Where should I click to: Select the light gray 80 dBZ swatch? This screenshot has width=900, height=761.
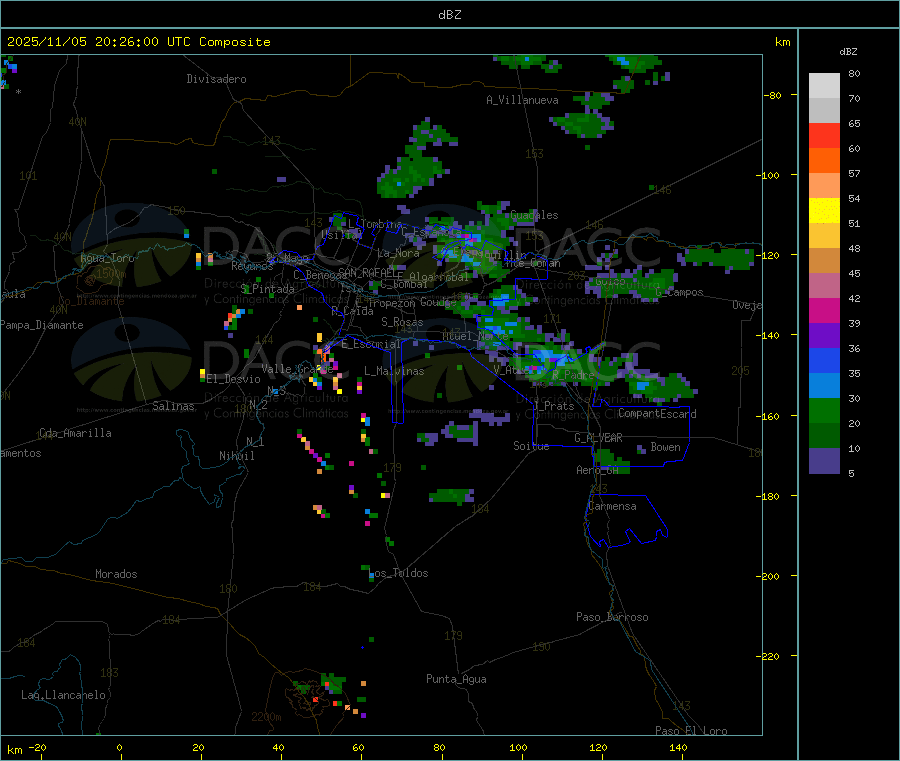(824, 86)
